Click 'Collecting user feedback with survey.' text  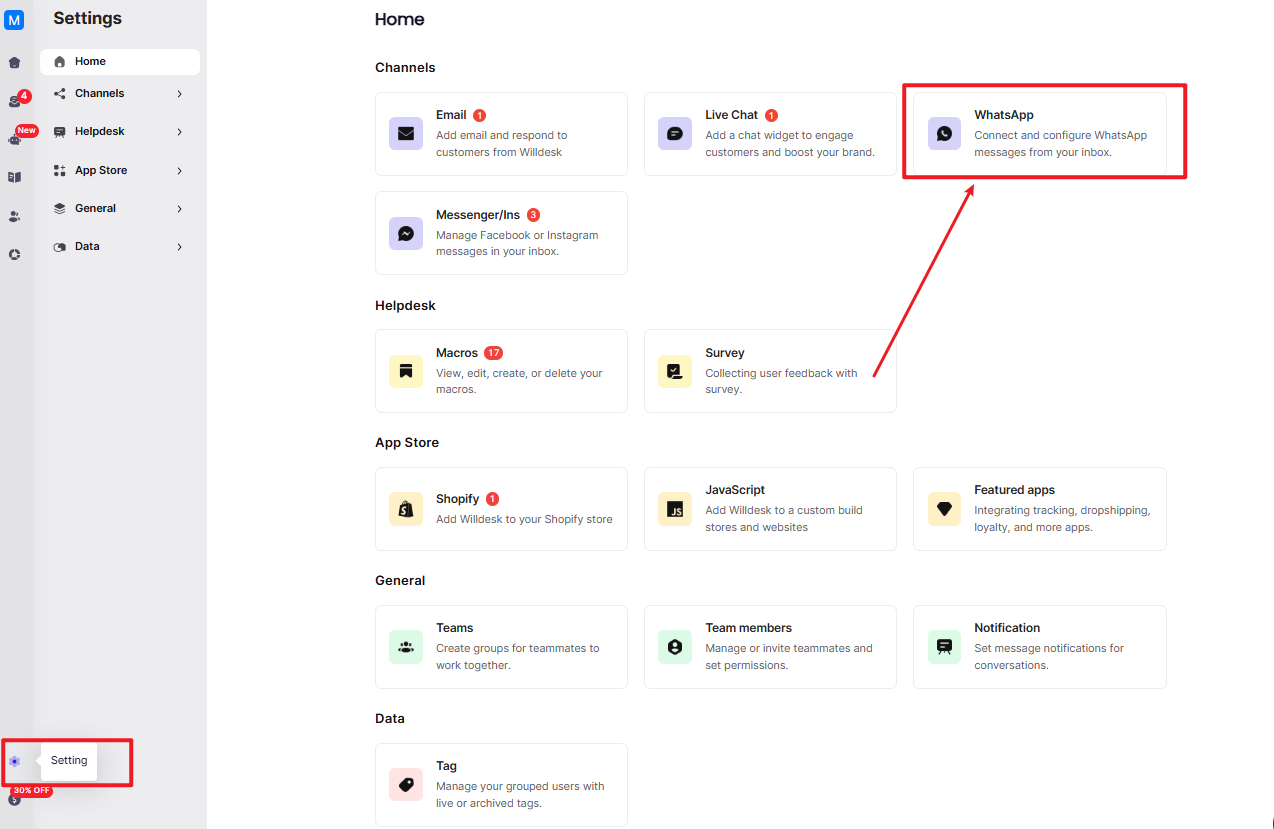(781, 381)
